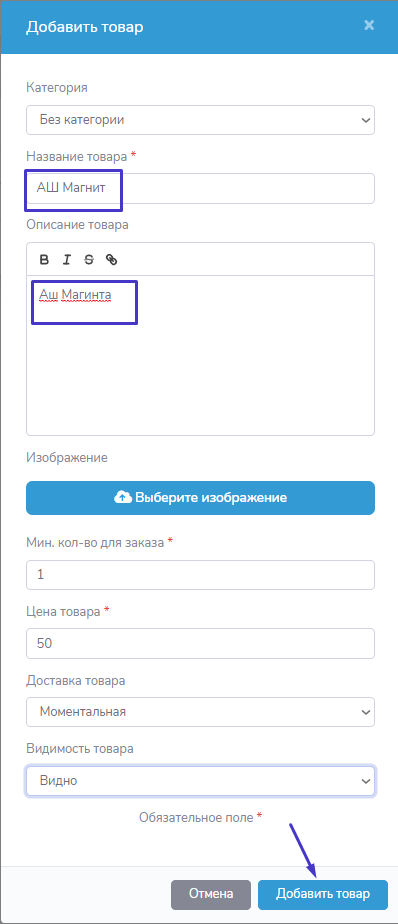The width and height of the screenshot is (398, 924).
Task: Focus the Мин. кол-во для заказа field
Action: [200, 575]
